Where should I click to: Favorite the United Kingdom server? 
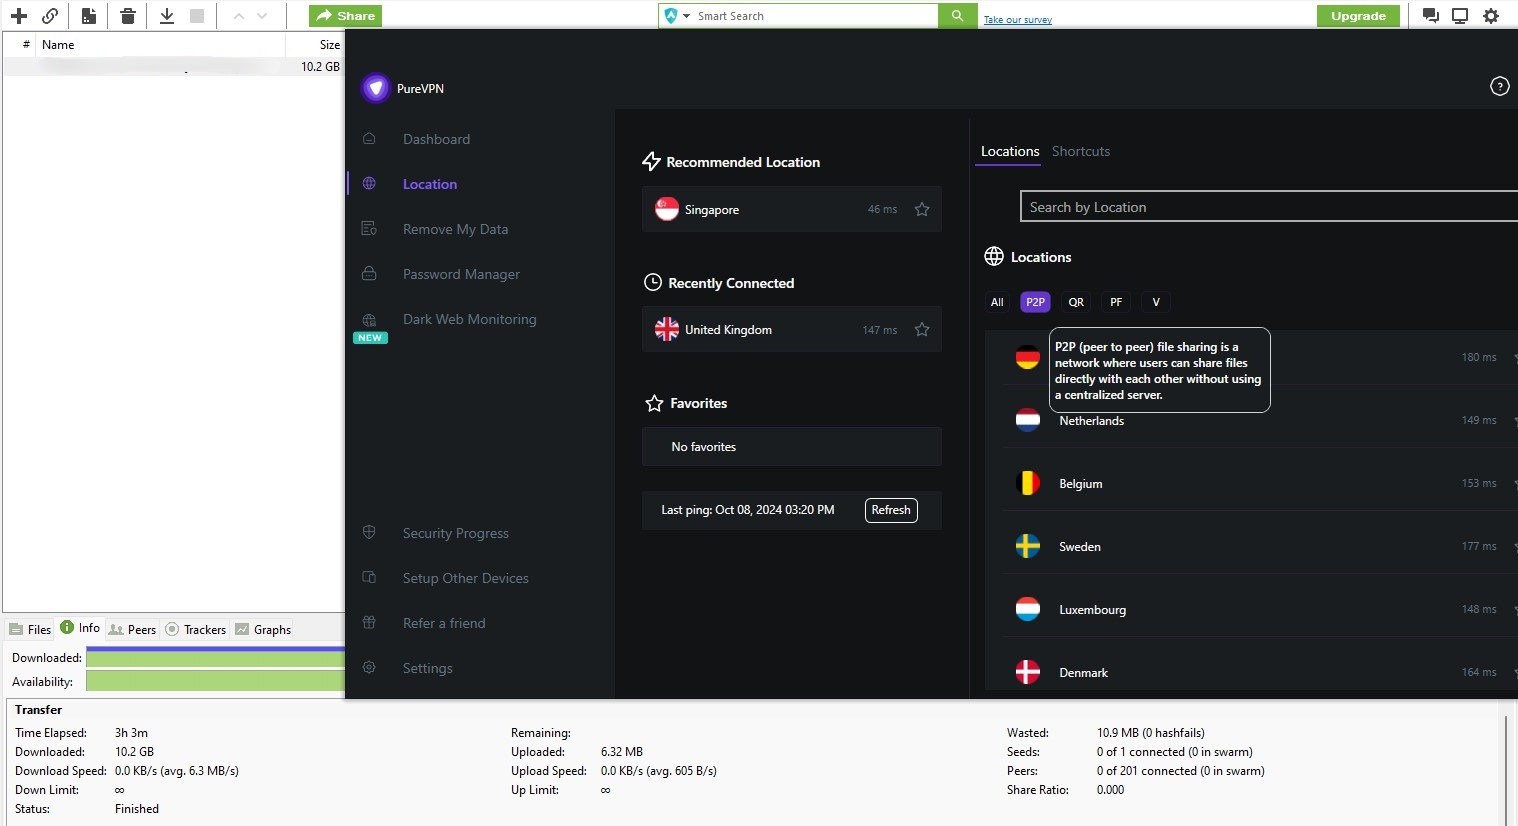point(921,329)
